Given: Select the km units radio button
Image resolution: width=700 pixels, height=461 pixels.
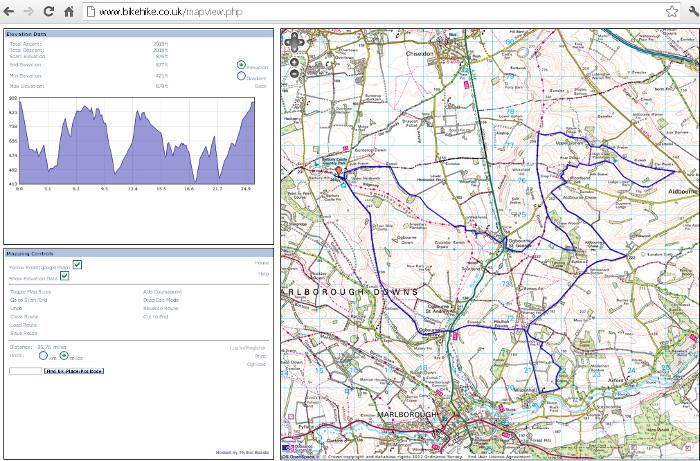Looking at the screenshot, I should tap(42, 354).
